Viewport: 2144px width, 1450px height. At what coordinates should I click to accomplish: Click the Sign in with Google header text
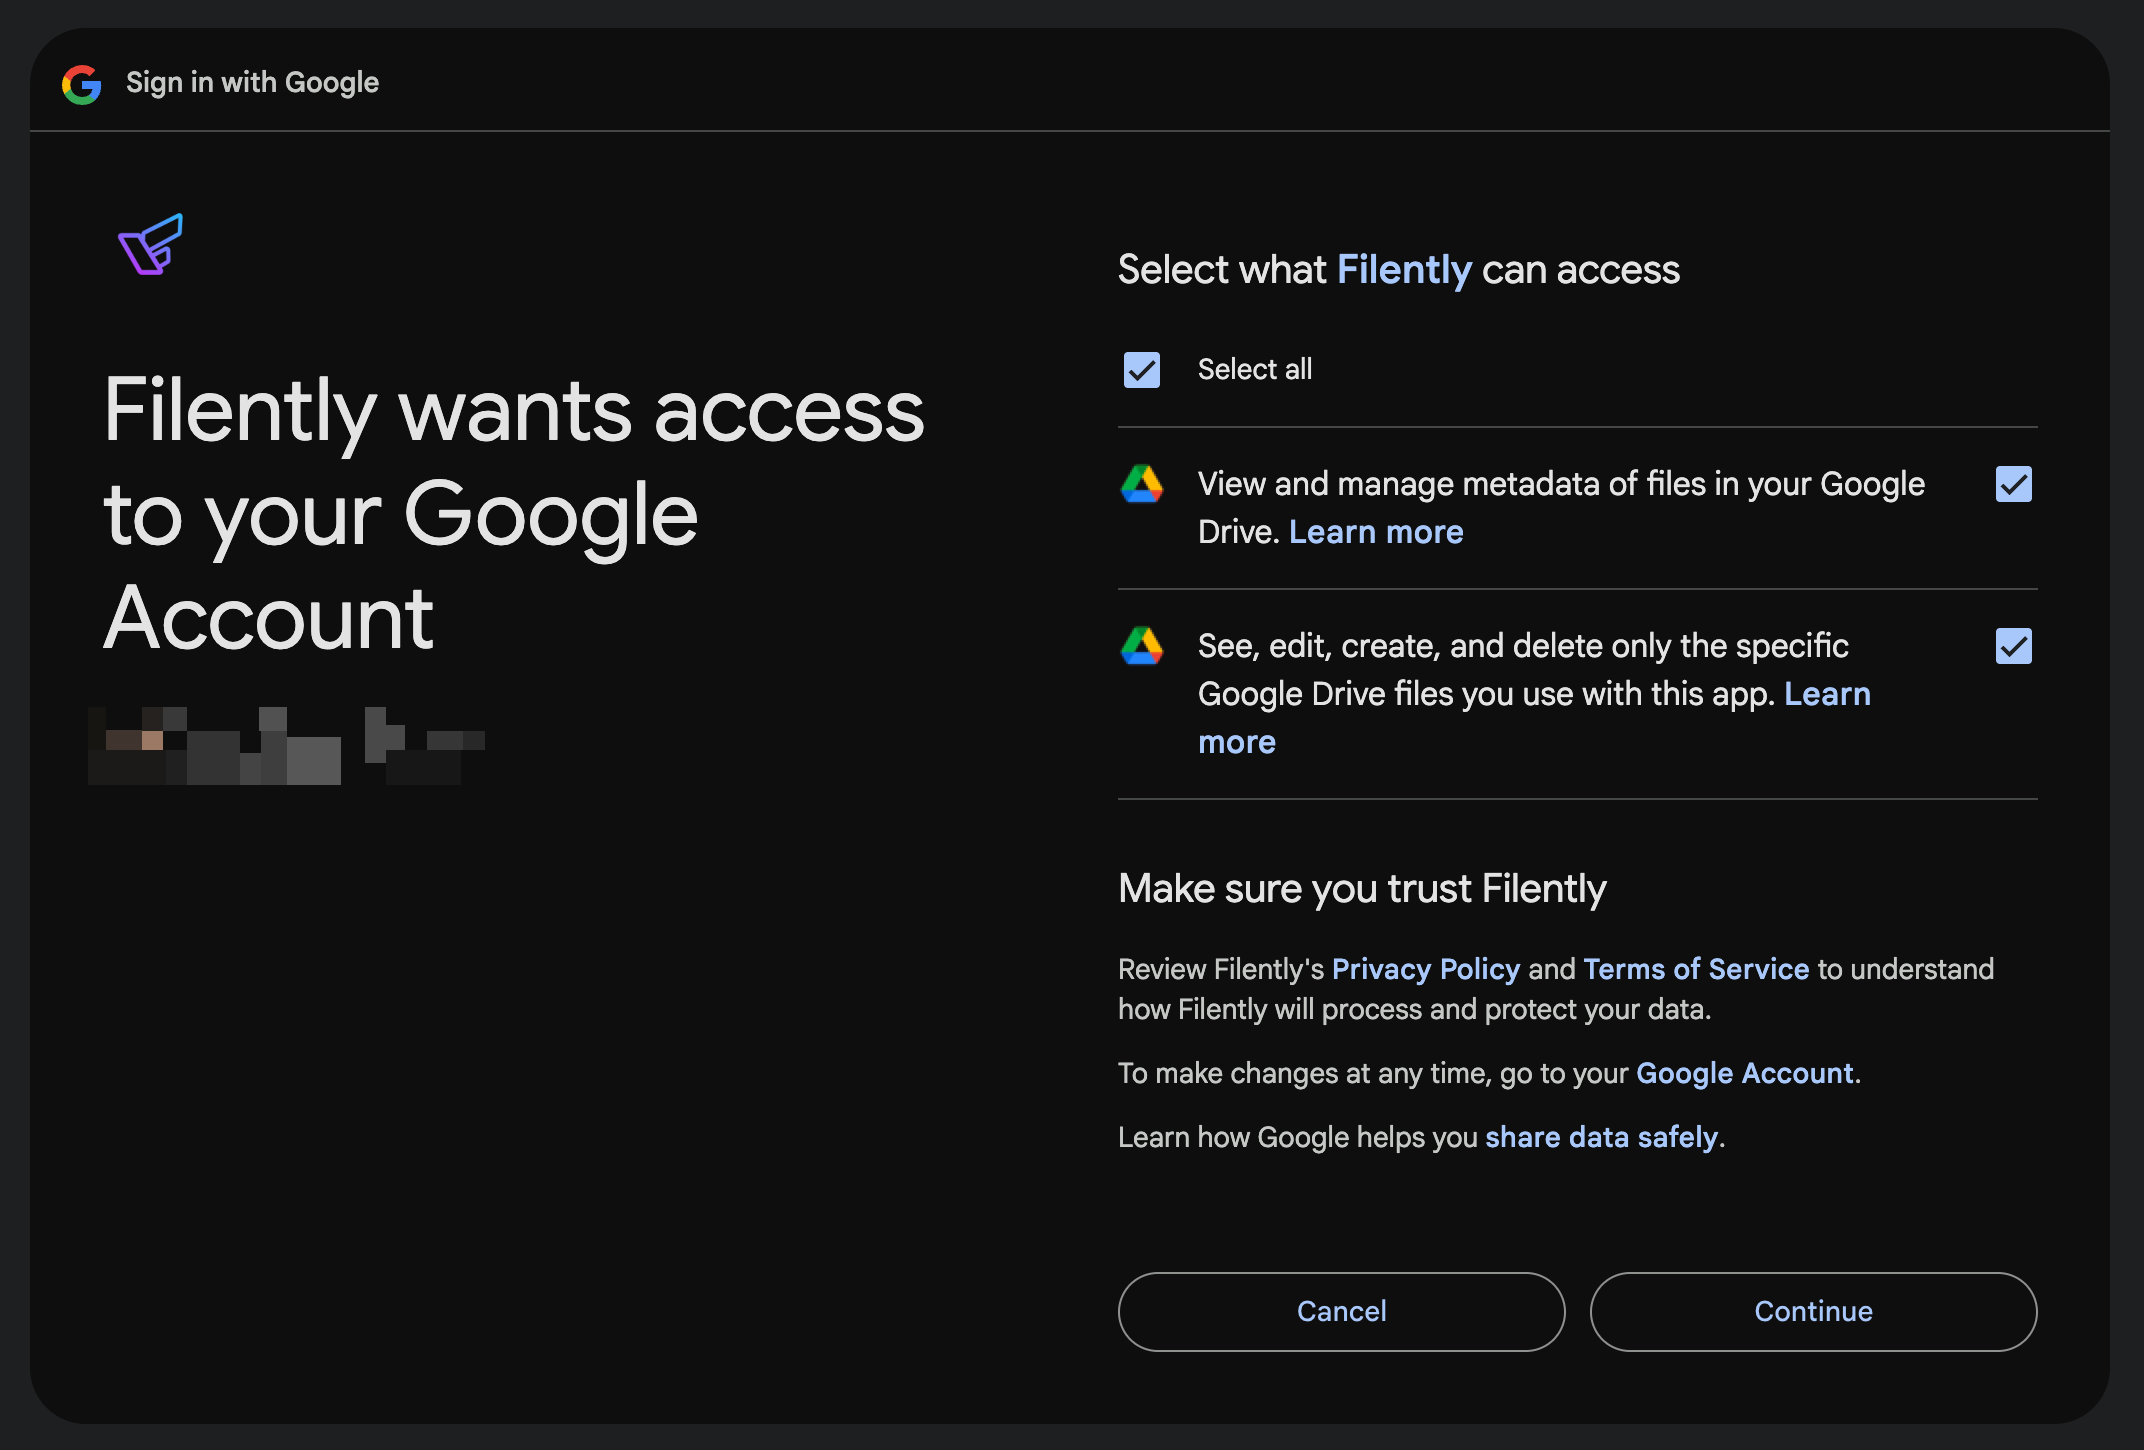pos(252,83)
